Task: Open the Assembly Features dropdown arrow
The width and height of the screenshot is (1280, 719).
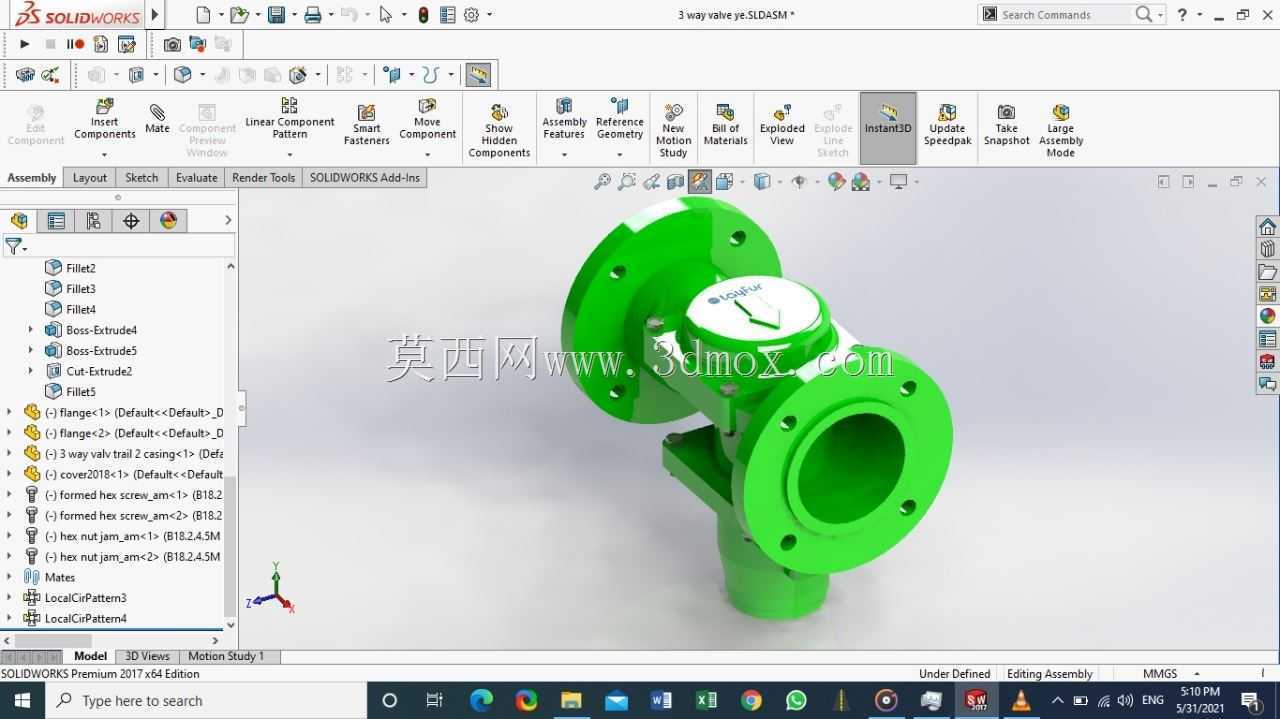Action: (x=564, y=154)
